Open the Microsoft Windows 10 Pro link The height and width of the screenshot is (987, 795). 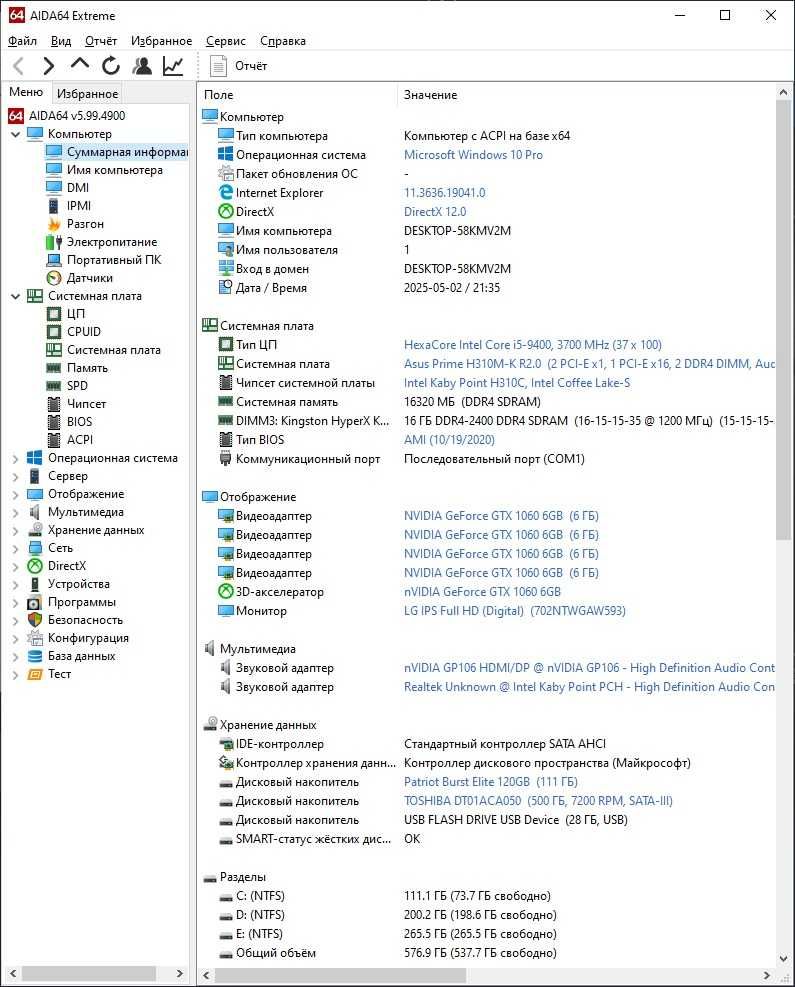(473, 155)
